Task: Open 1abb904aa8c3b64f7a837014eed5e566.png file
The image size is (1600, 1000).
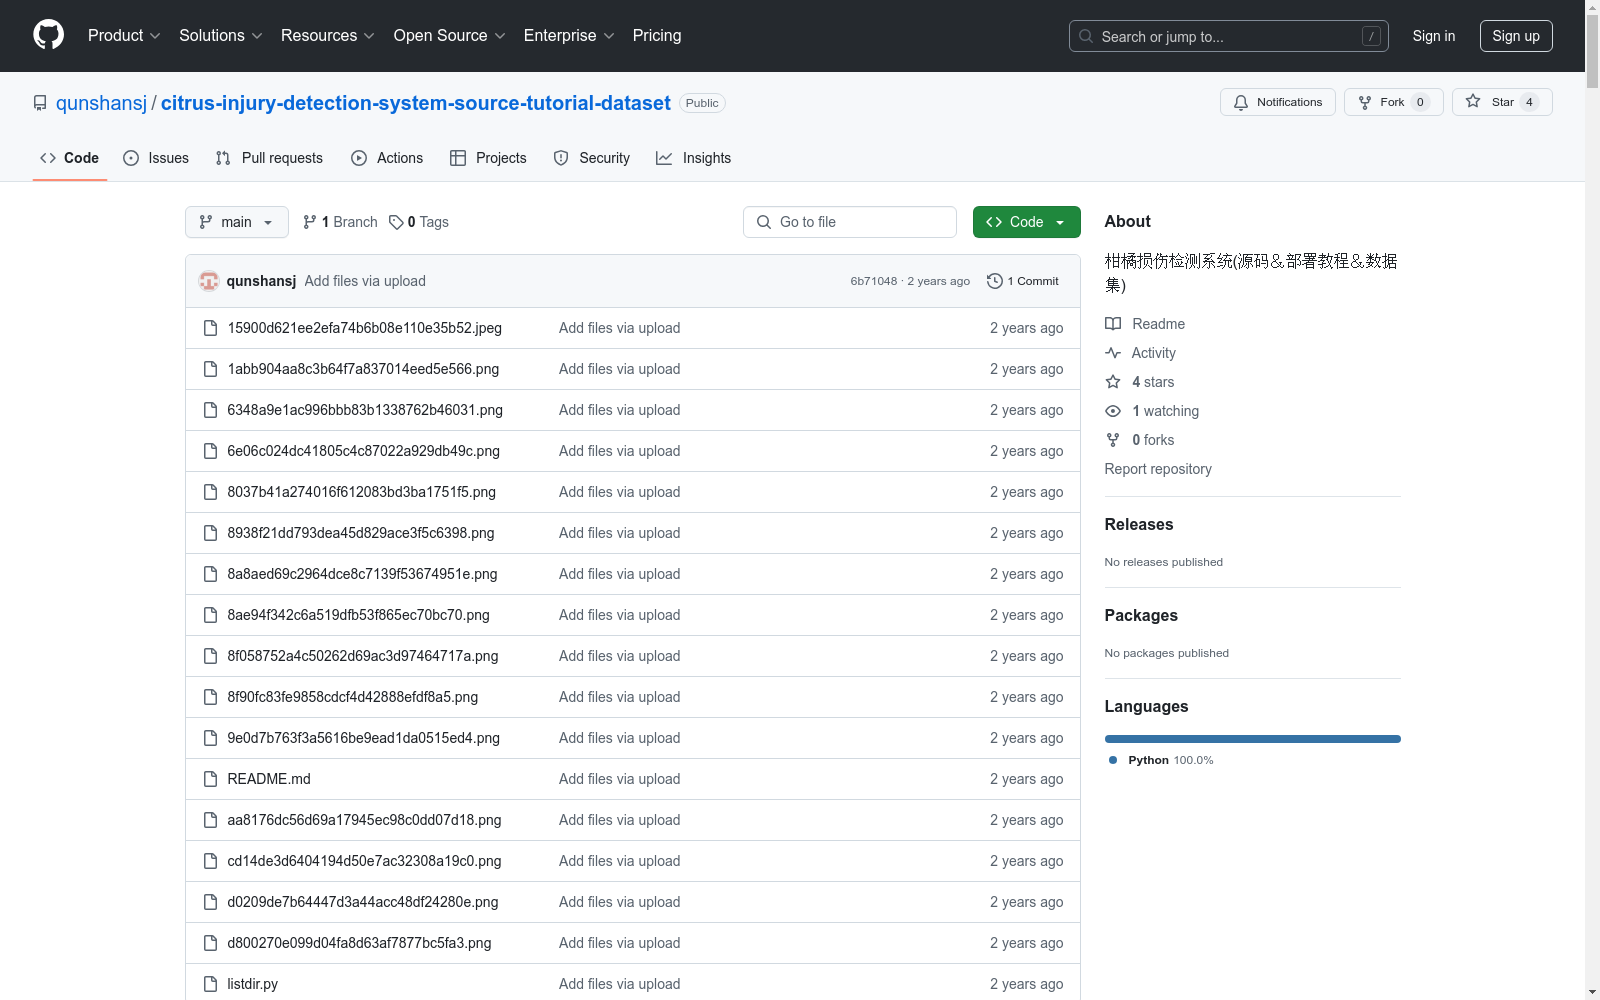Action: pos(363,369)
